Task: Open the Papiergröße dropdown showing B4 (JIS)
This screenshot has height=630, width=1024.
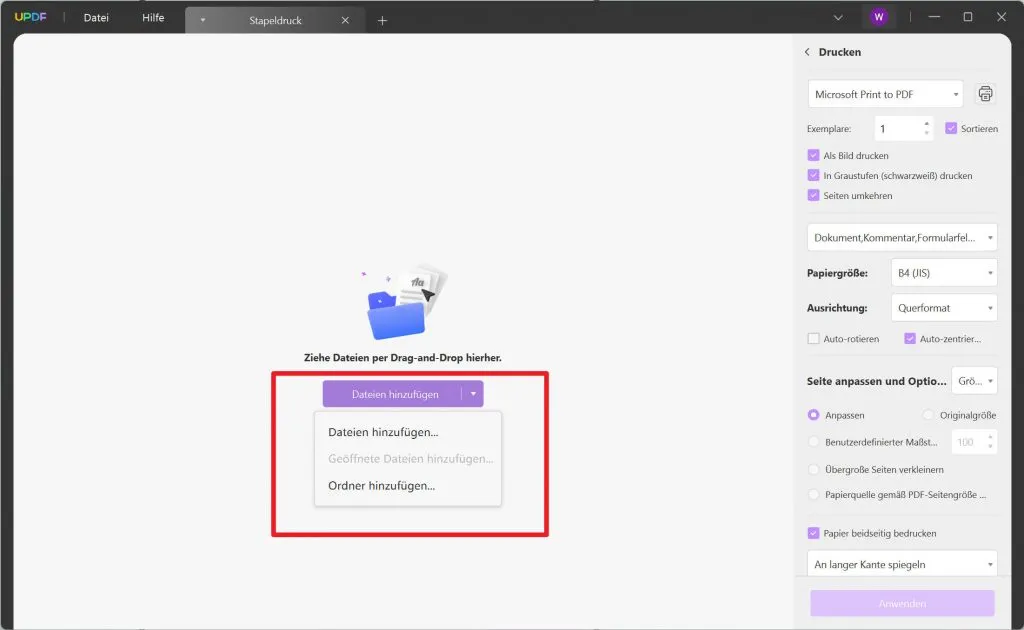Action: 943,272
